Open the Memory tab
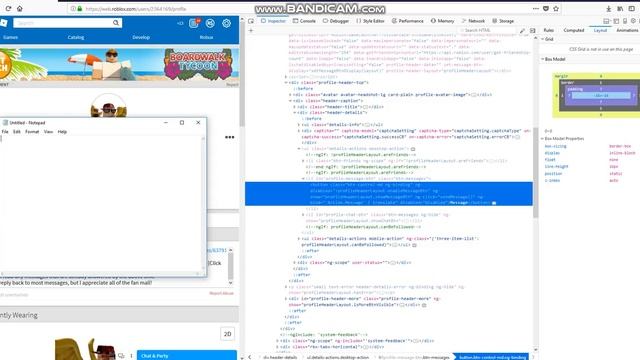The width and height of the screenshot is (640, 360). [442, 21]
